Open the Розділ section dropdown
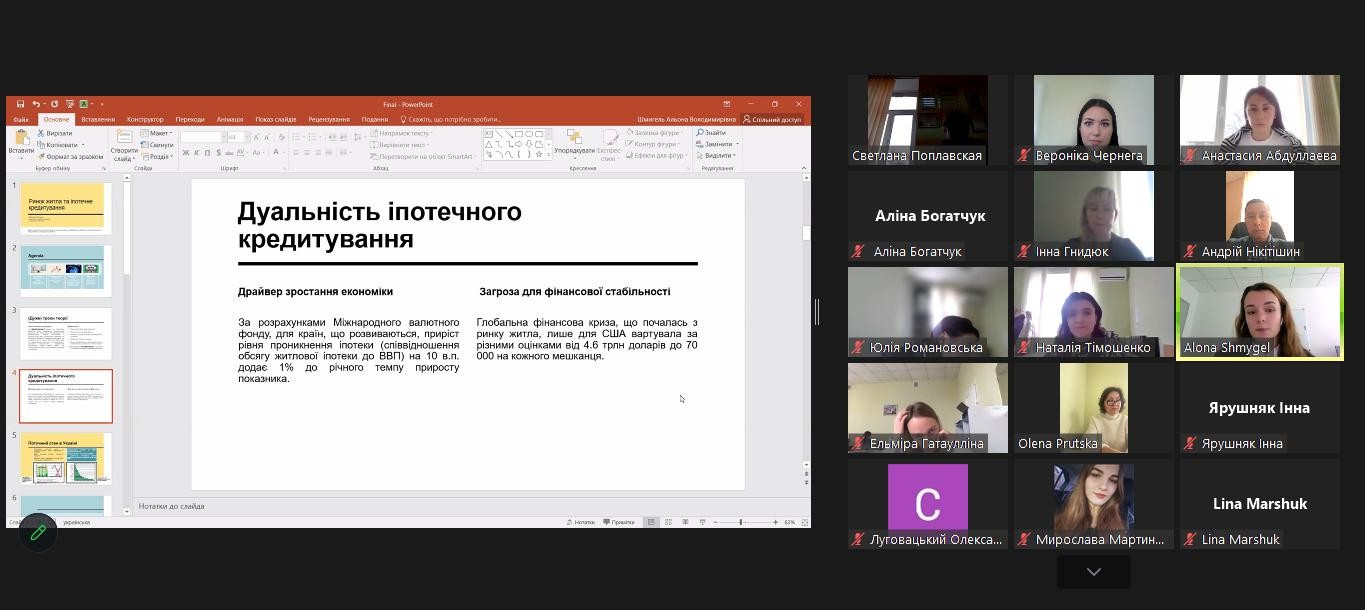This screenshot has width=1365, height=610. click(158, 157)
